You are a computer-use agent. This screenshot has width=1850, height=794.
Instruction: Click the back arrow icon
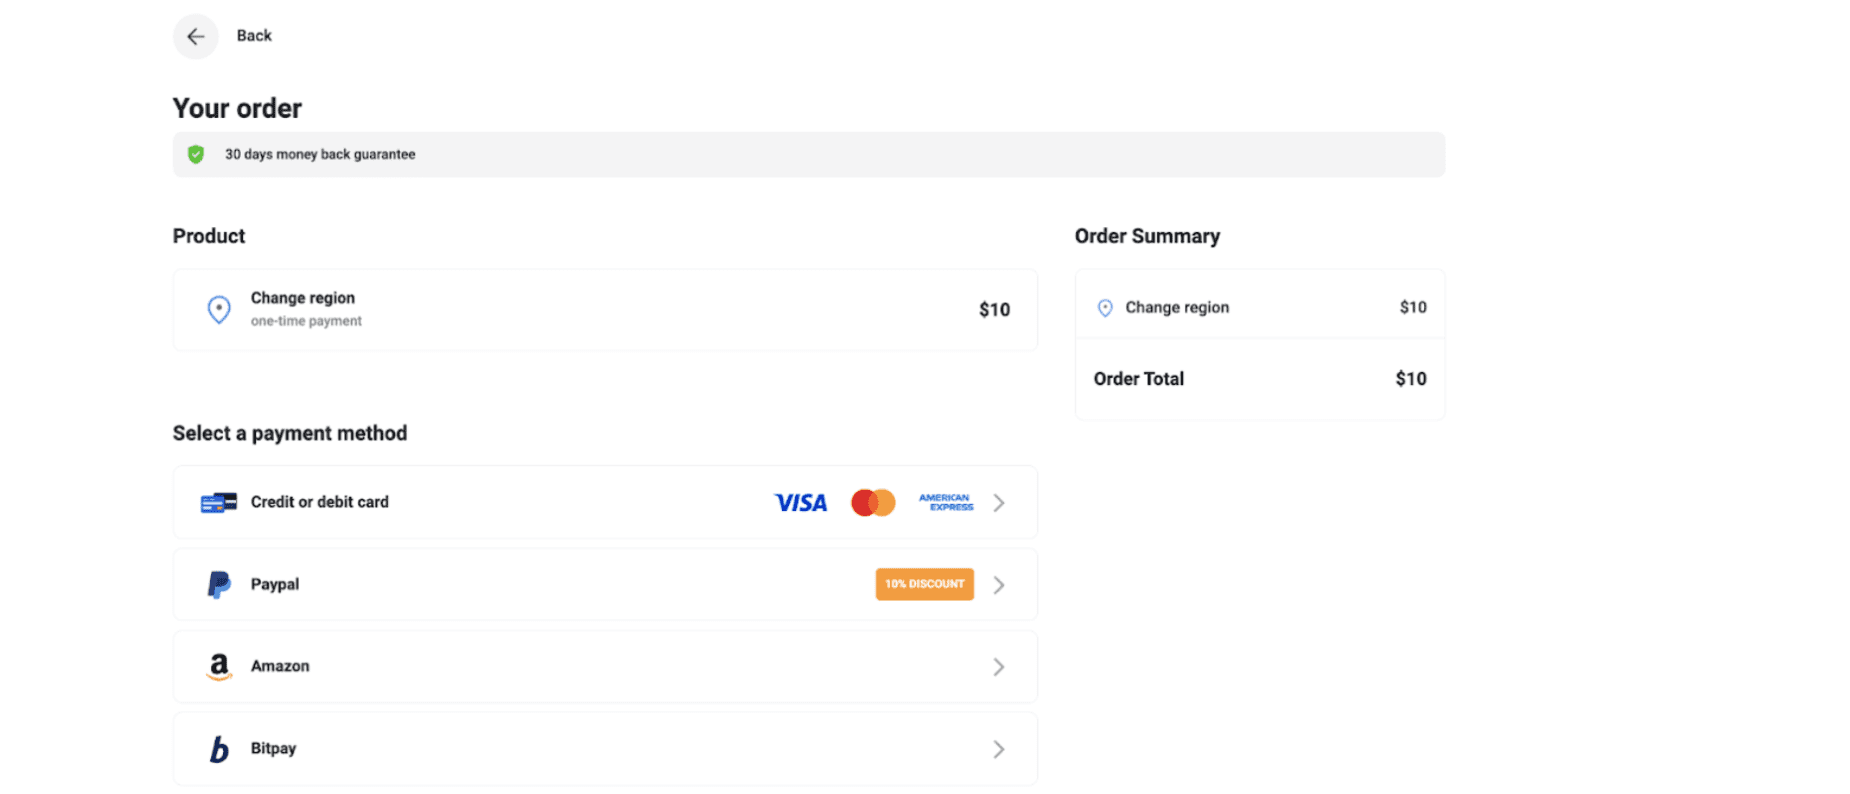click(196, 37)
